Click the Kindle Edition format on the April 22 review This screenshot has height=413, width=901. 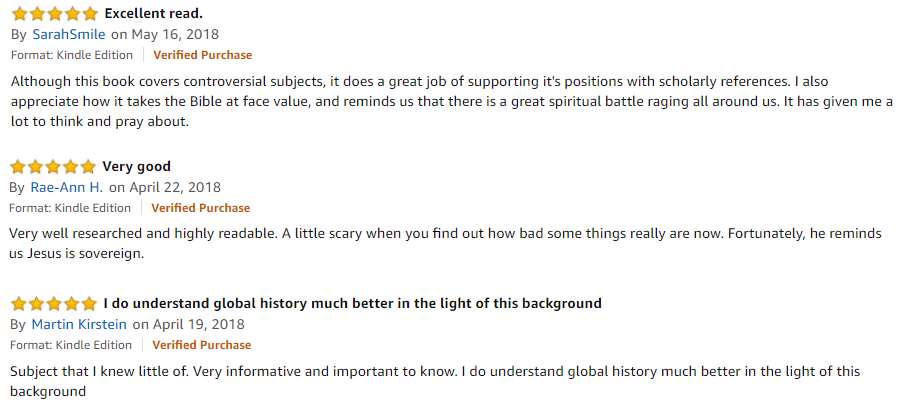[70, 208]
